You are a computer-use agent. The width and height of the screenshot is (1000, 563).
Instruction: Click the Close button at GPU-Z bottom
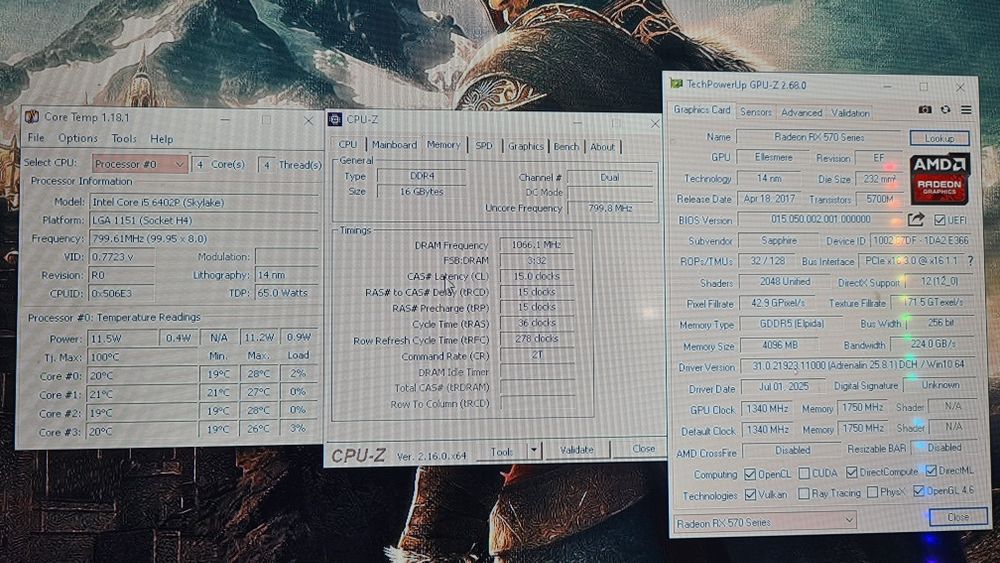point(958,517)
